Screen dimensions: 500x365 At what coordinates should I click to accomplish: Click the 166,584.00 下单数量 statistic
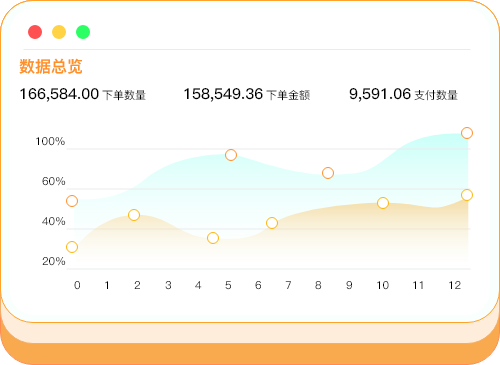click(83, 94)
